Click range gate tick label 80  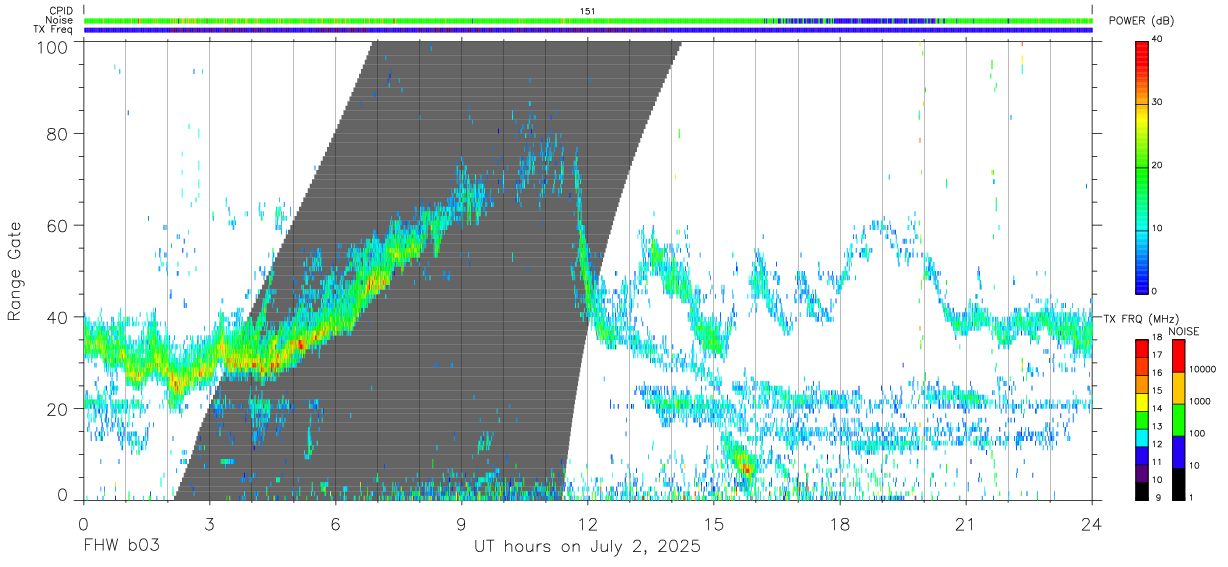[58, 134]
